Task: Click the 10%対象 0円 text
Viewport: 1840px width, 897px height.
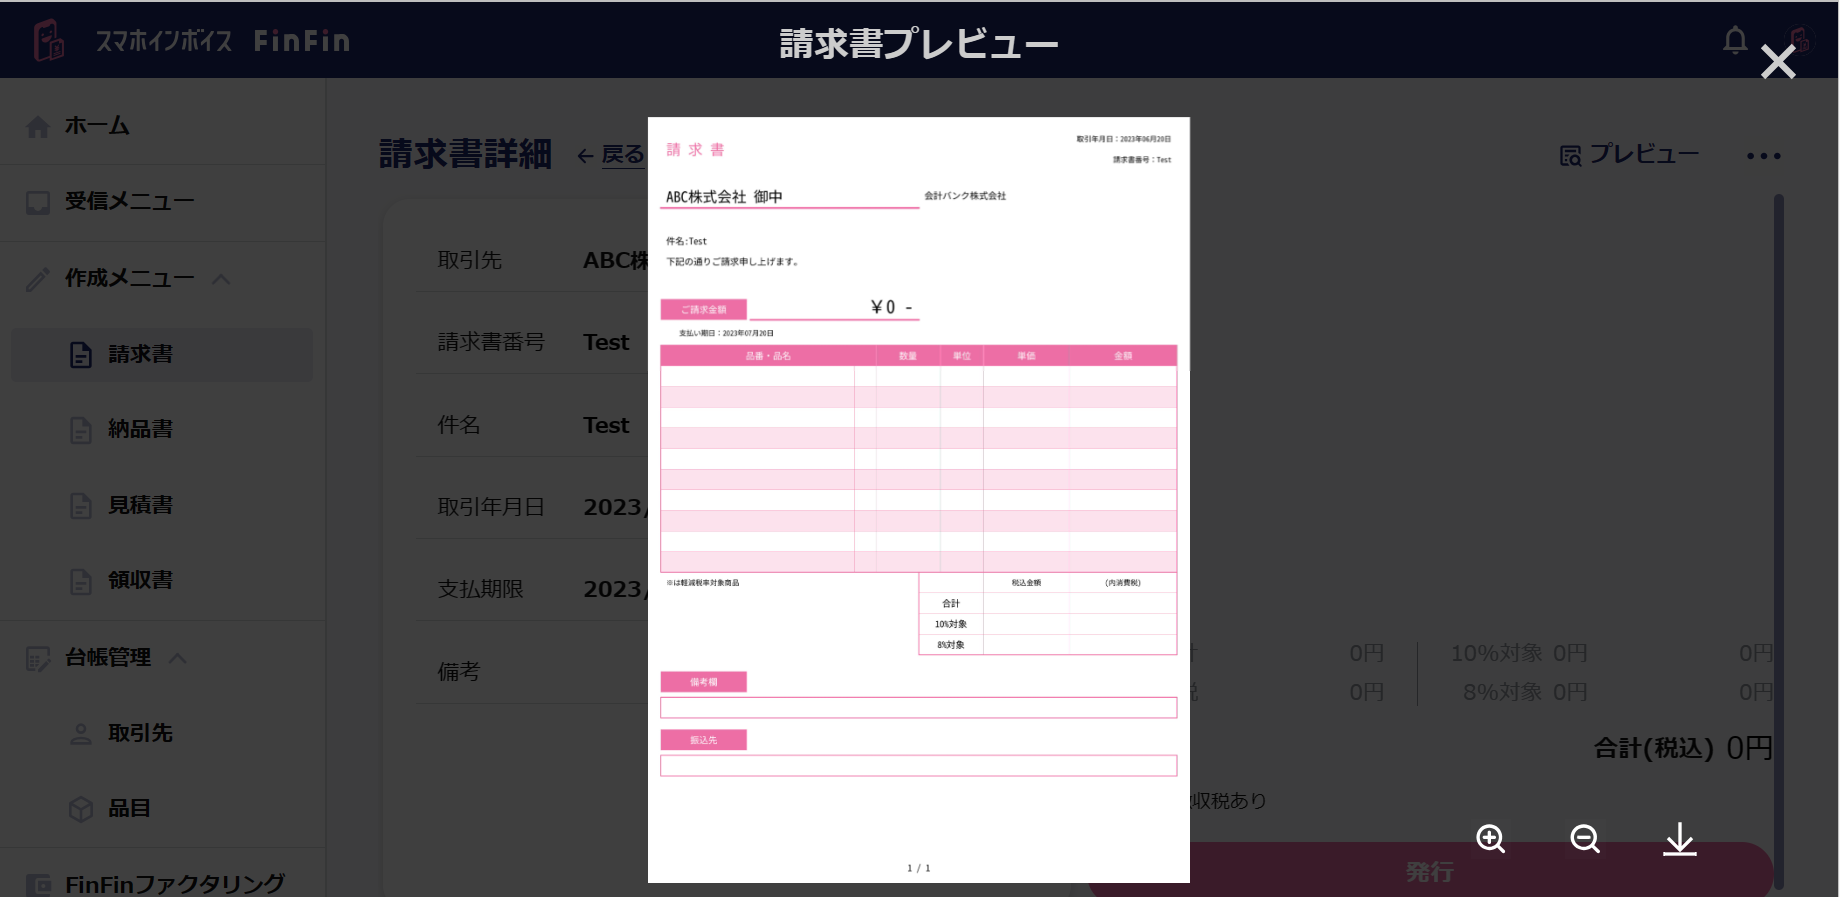Action: (x=1519, y=653)
